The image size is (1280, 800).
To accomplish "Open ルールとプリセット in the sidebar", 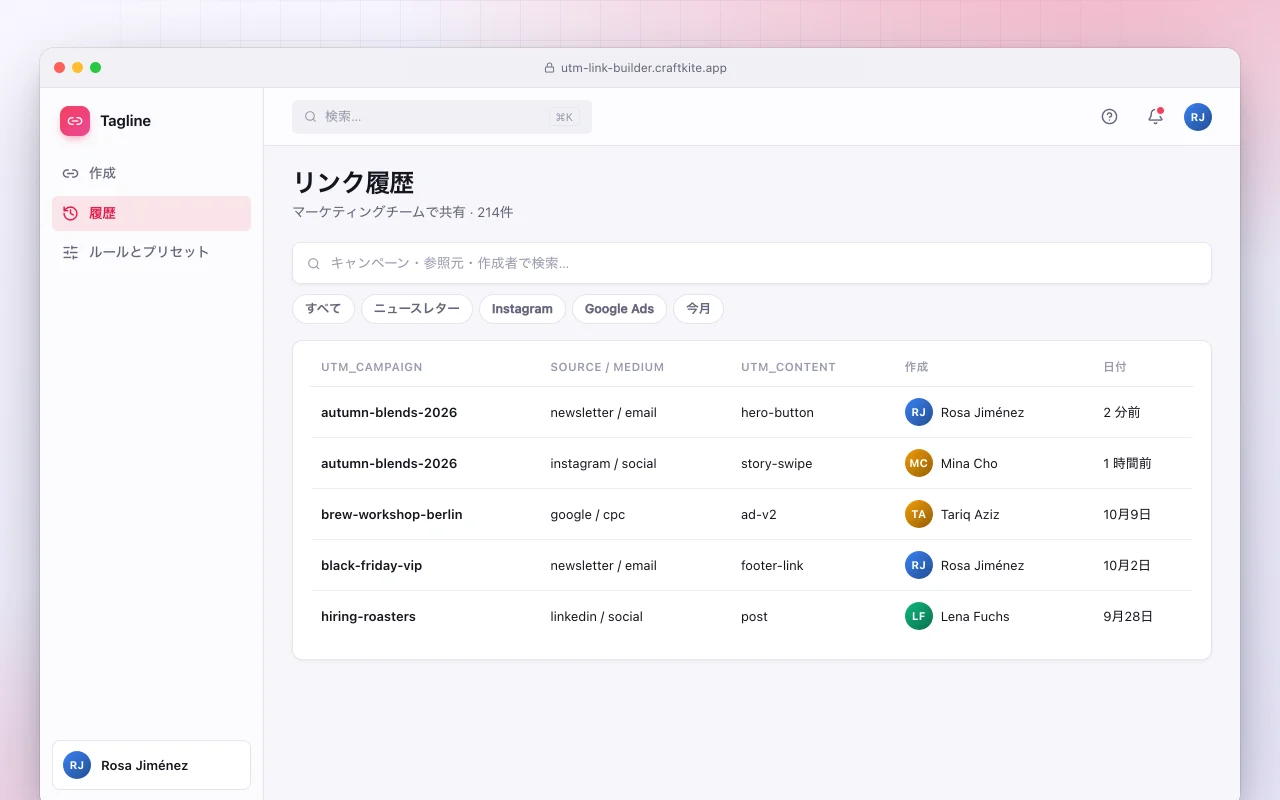I will click(151, 252).
